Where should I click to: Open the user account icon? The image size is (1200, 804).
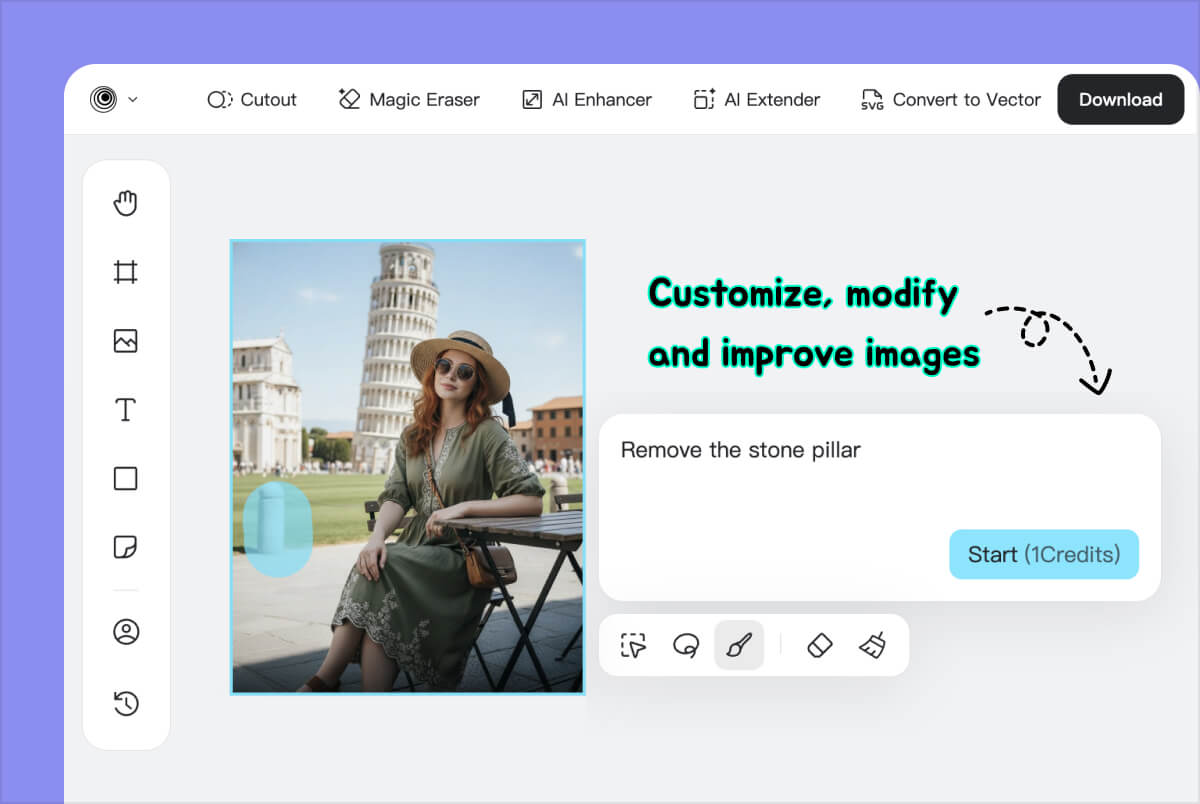(x=126, y=632)
